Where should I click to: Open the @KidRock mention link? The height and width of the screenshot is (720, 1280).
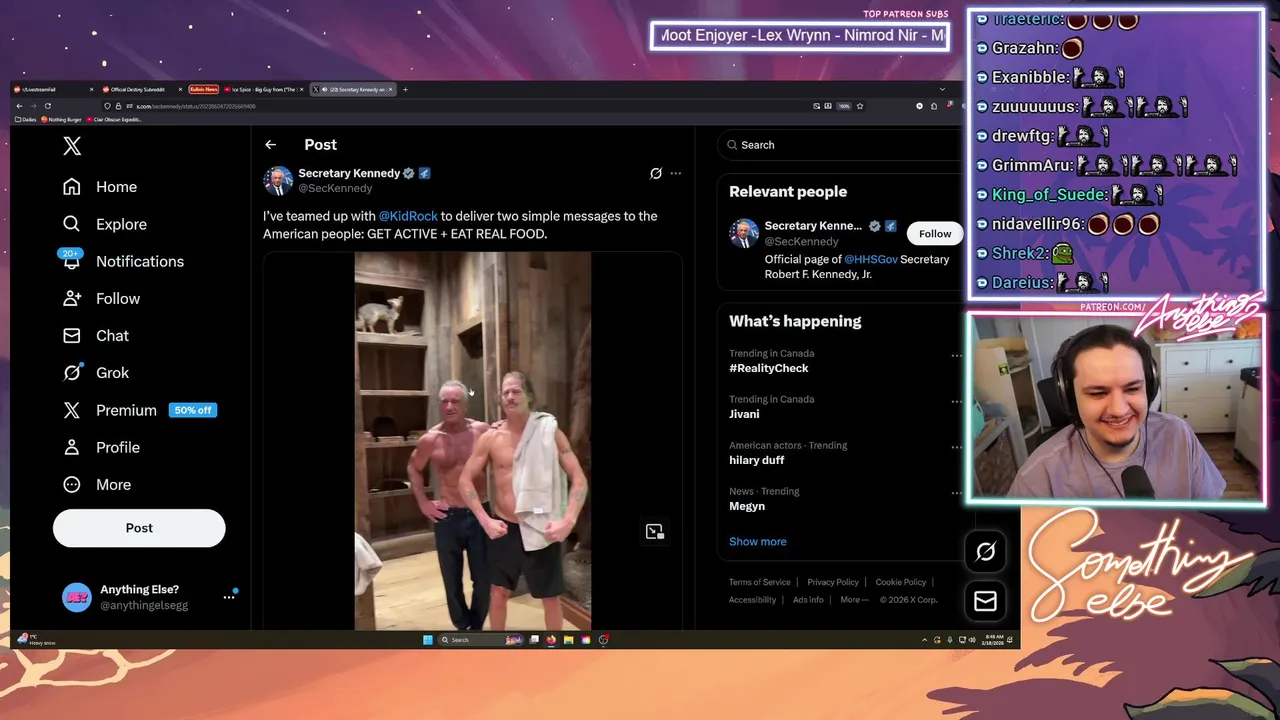408,216
